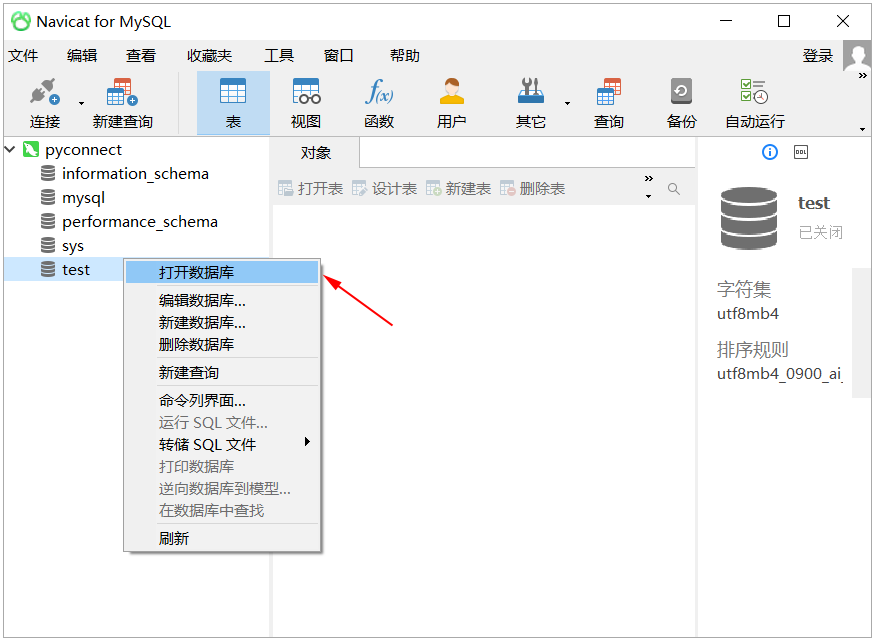
Task: Click the 打开表 button
Action: click(310, 188)
